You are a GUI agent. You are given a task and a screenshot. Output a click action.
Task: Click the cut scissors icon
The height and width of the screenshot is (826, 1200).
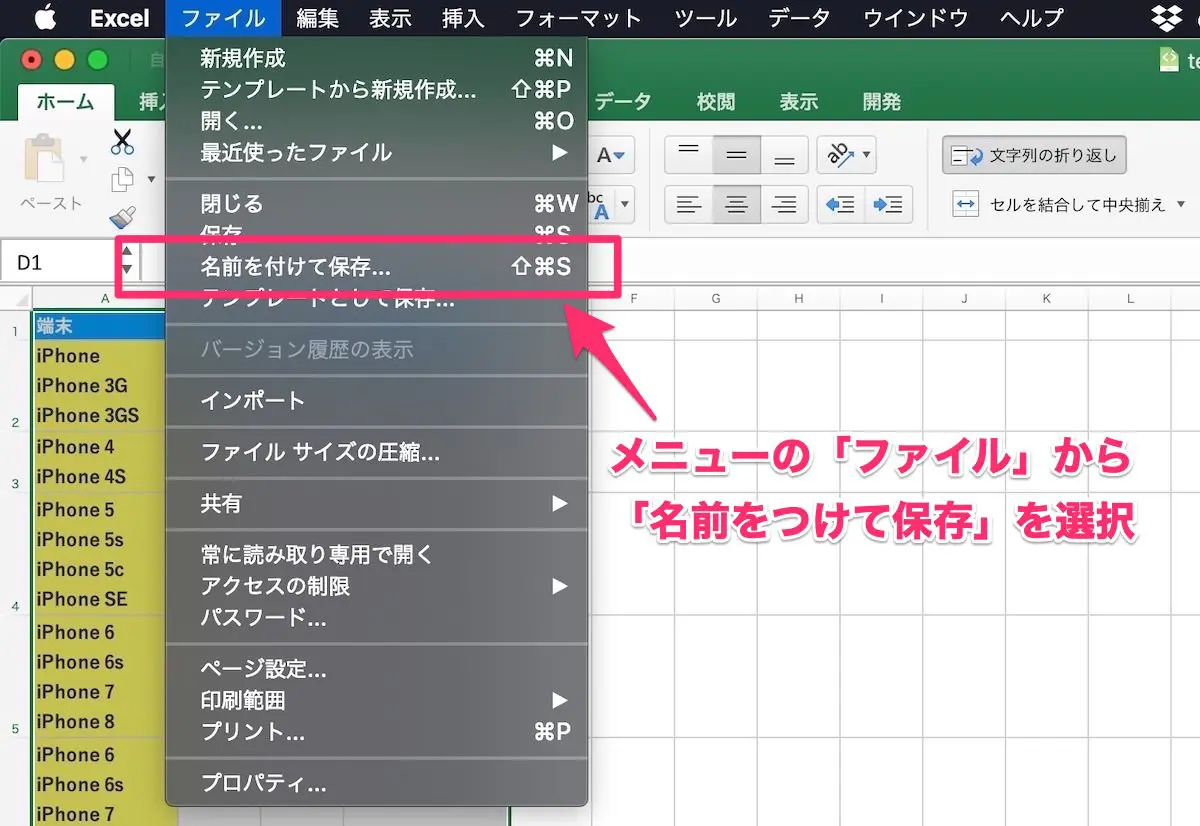click(x=122, y=141)
